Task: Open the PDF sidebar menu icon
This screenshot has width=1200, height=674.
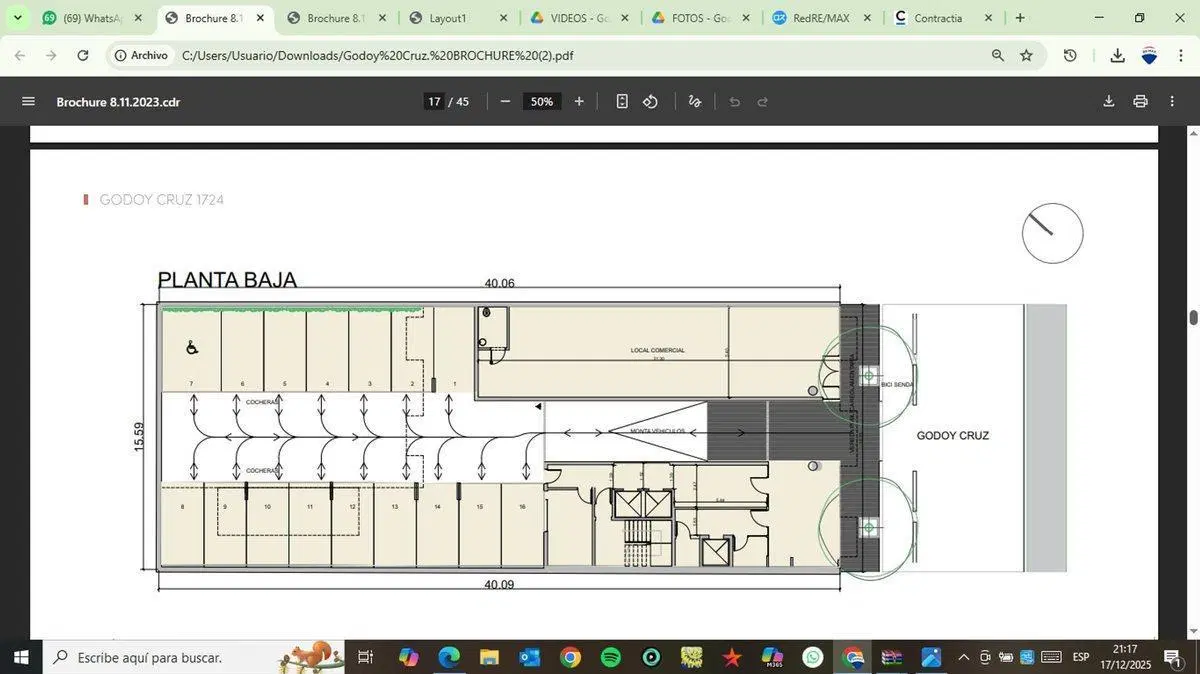Action: (x=28, y=101)
